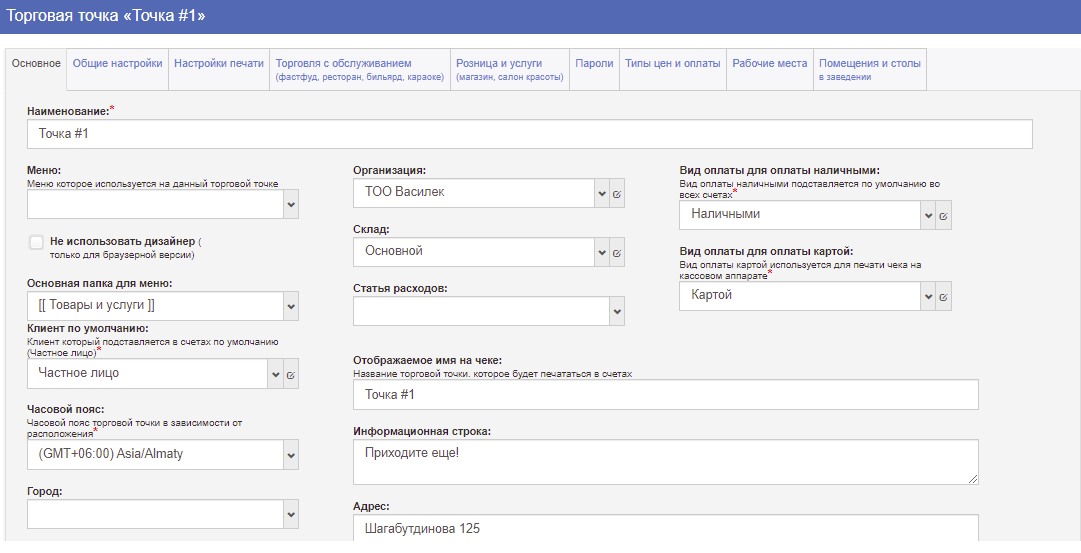Expand the Статья расходов dropdown

click(617, 312)
